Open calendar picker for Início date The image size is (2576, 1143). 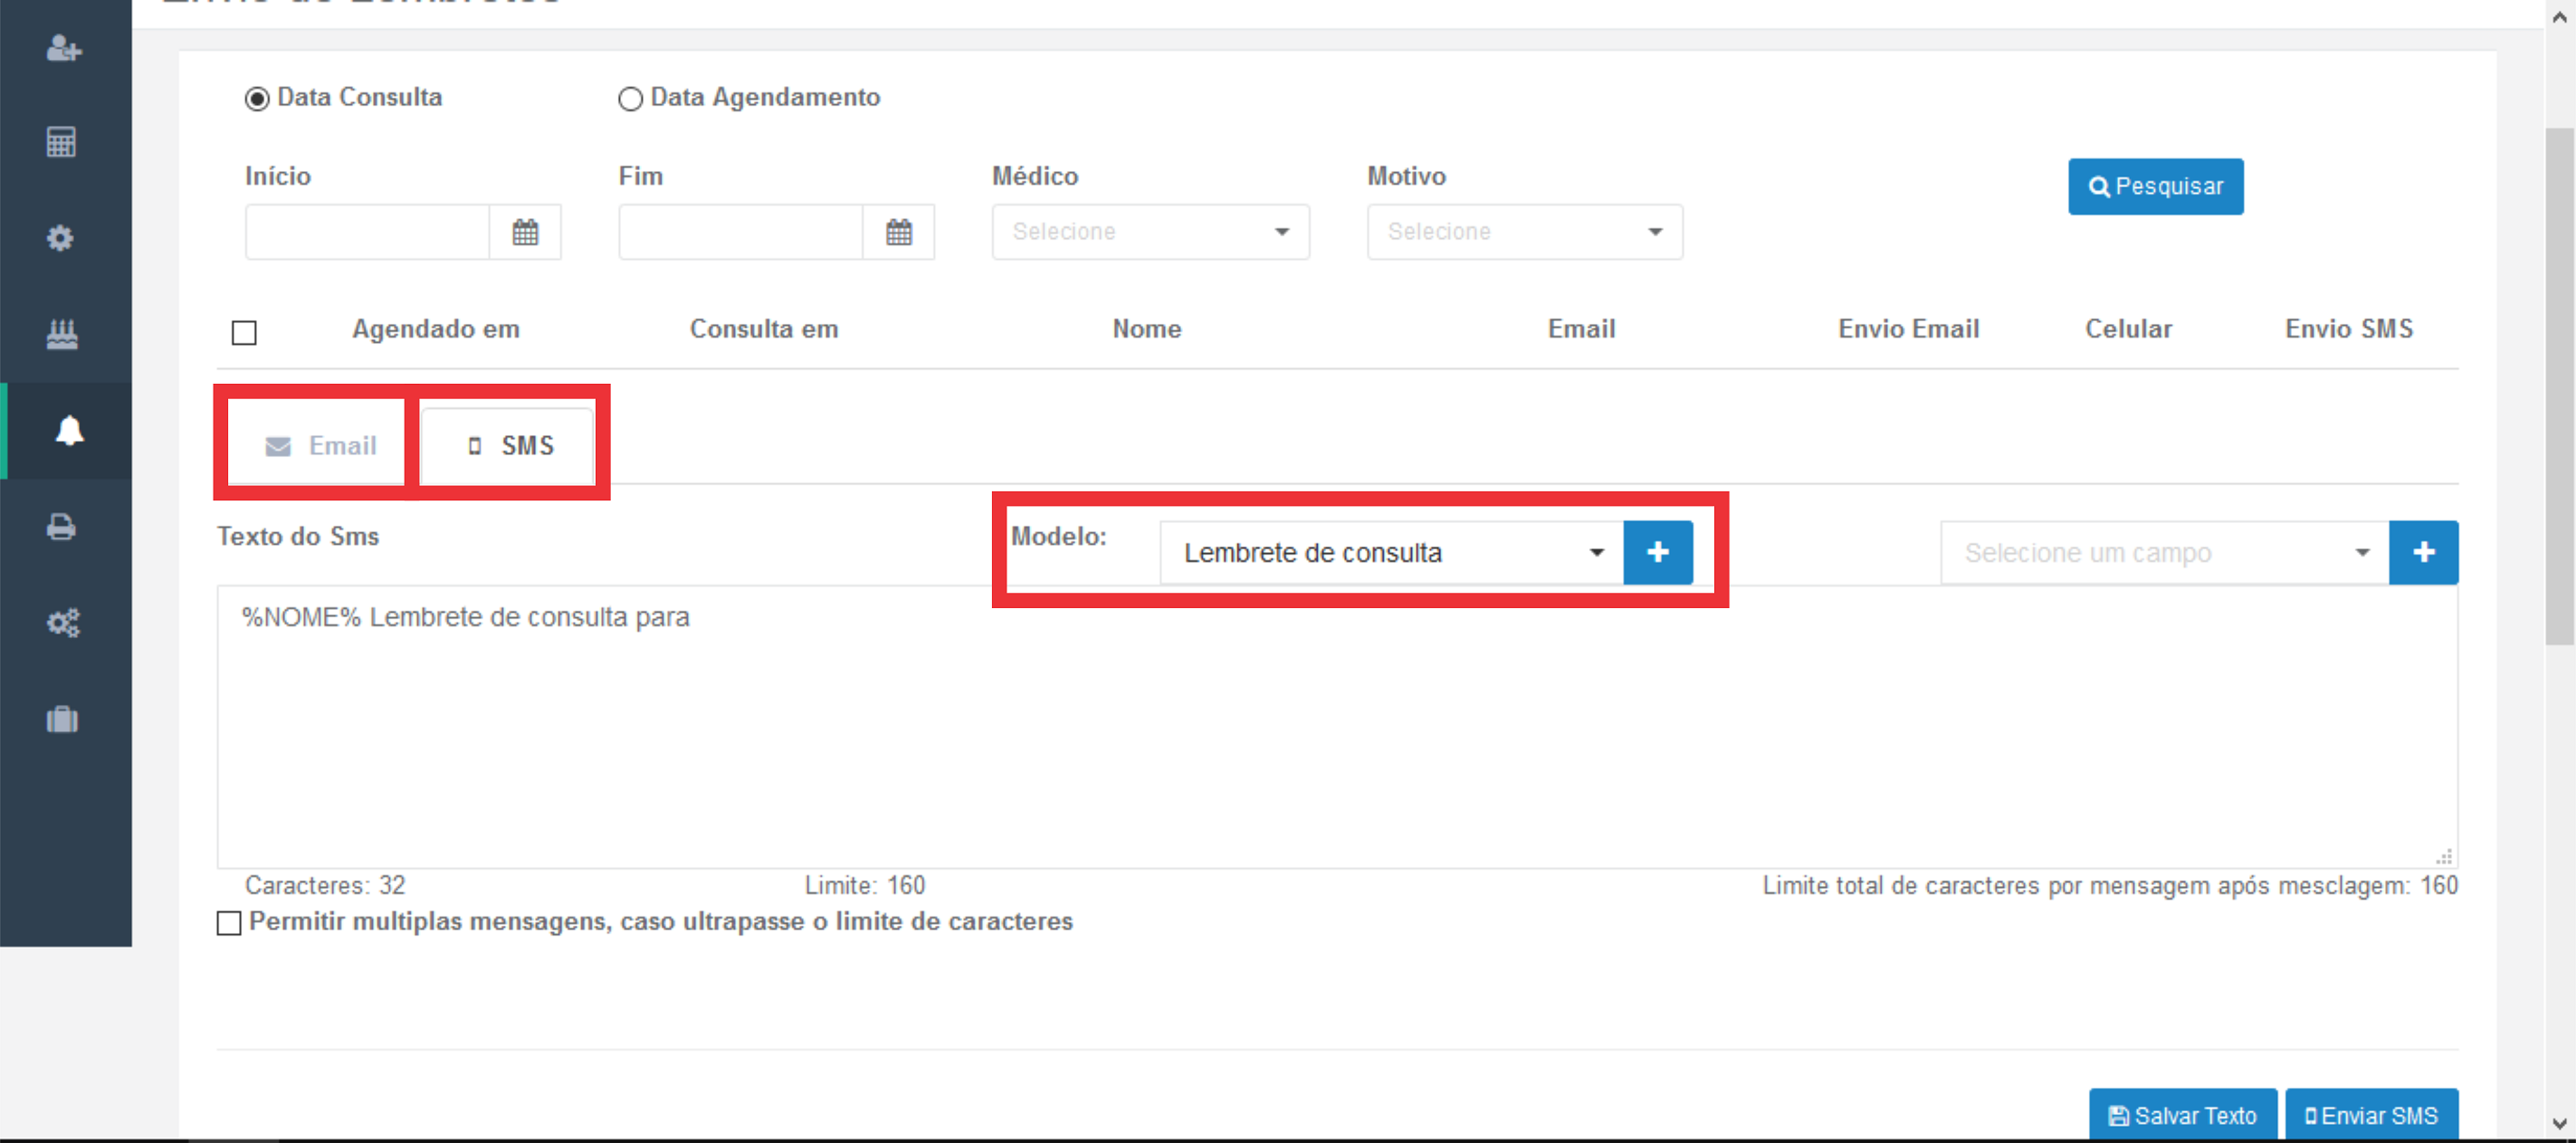coord(525,232)
